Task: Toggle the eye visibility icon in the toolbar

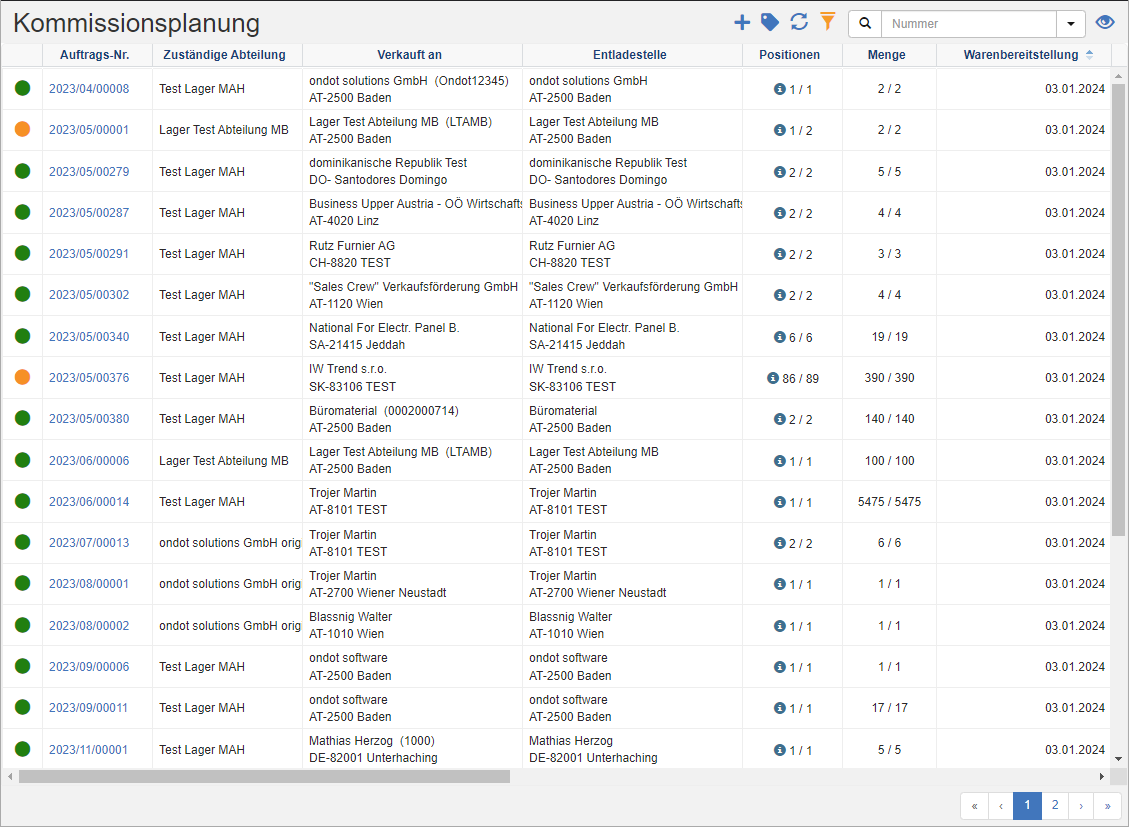Action: (x=1105, y=21)
